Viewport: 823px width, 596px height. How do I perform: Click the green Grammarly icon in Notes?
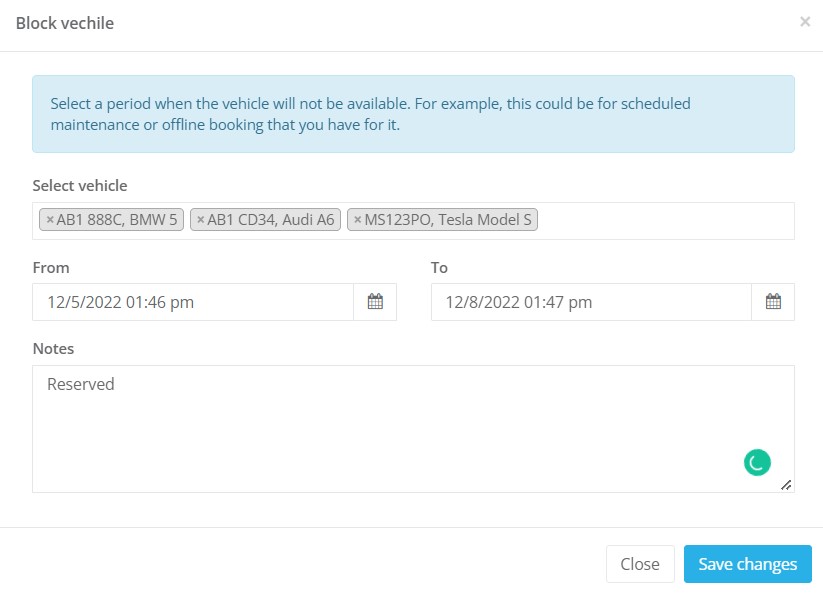coord(757,463)
